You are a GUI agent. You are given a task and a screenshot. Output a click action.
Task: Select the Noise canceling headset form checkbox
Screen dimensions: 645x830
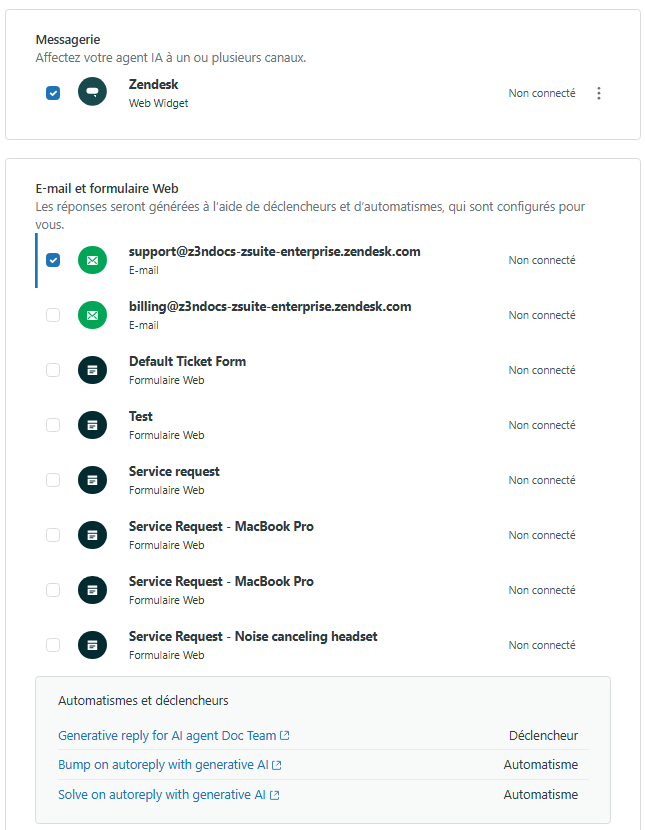(53, 645)
